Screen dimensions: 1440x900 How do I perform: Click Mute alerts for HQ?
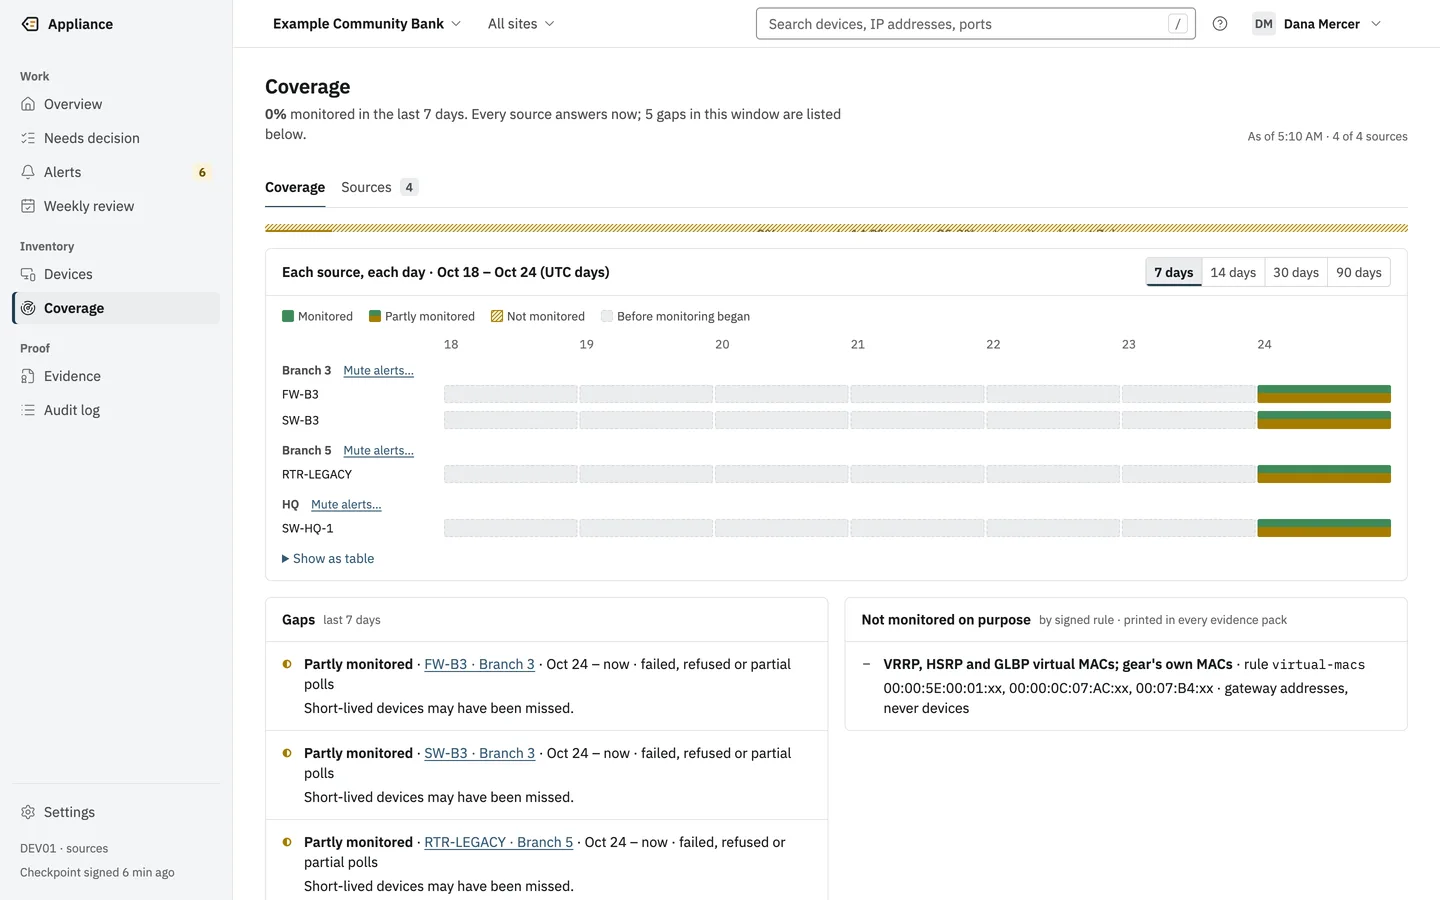click(346, 504)
